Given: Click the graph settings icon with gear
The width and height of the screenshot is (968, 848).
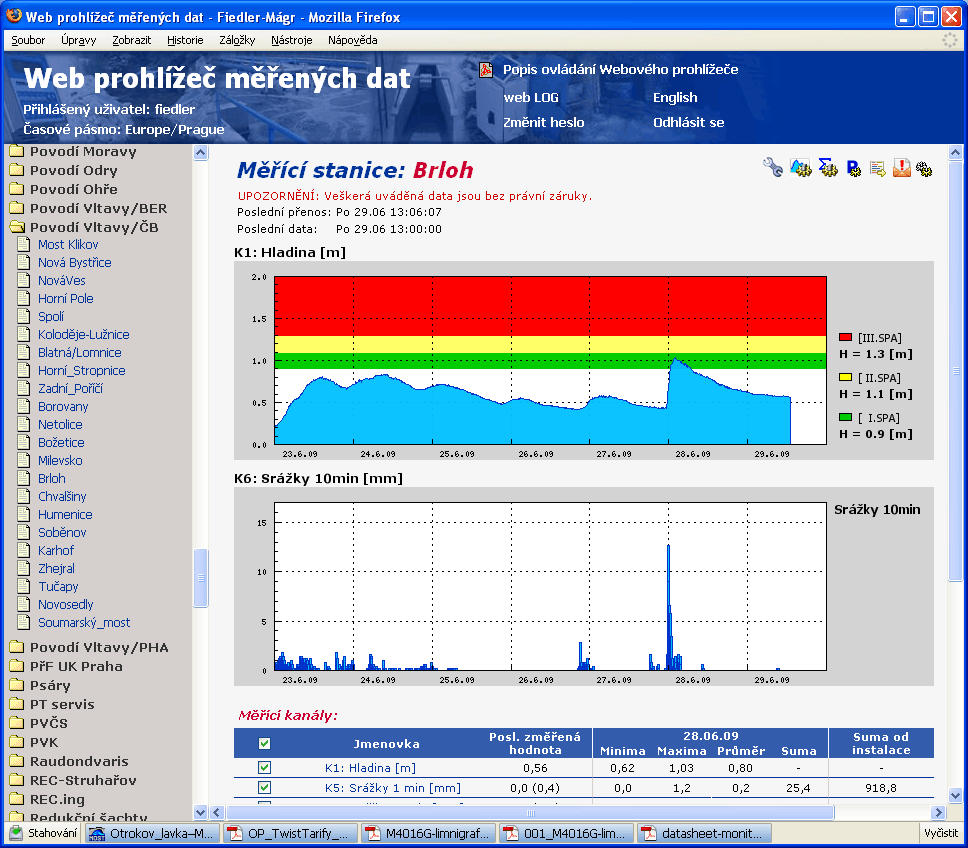Looking at the screenshot, I should pos(800,168).
